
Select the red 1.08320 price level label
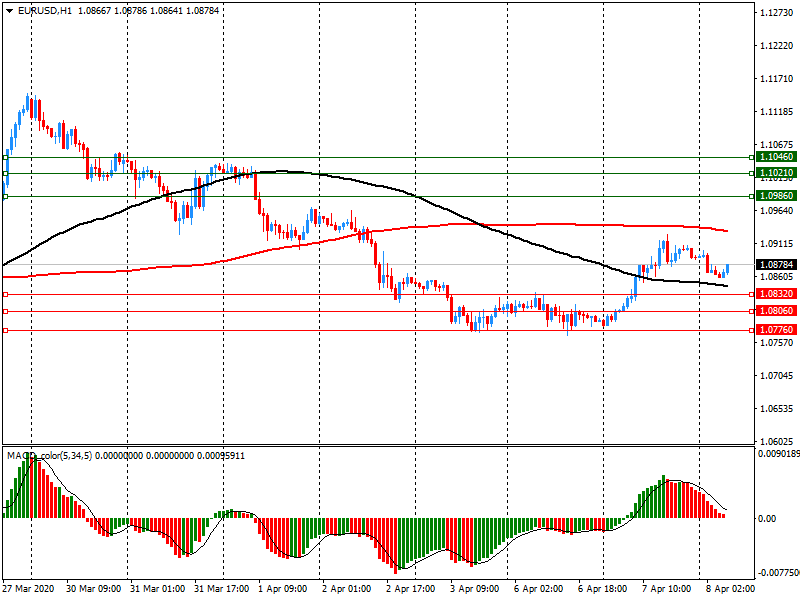tap(776, 294)
